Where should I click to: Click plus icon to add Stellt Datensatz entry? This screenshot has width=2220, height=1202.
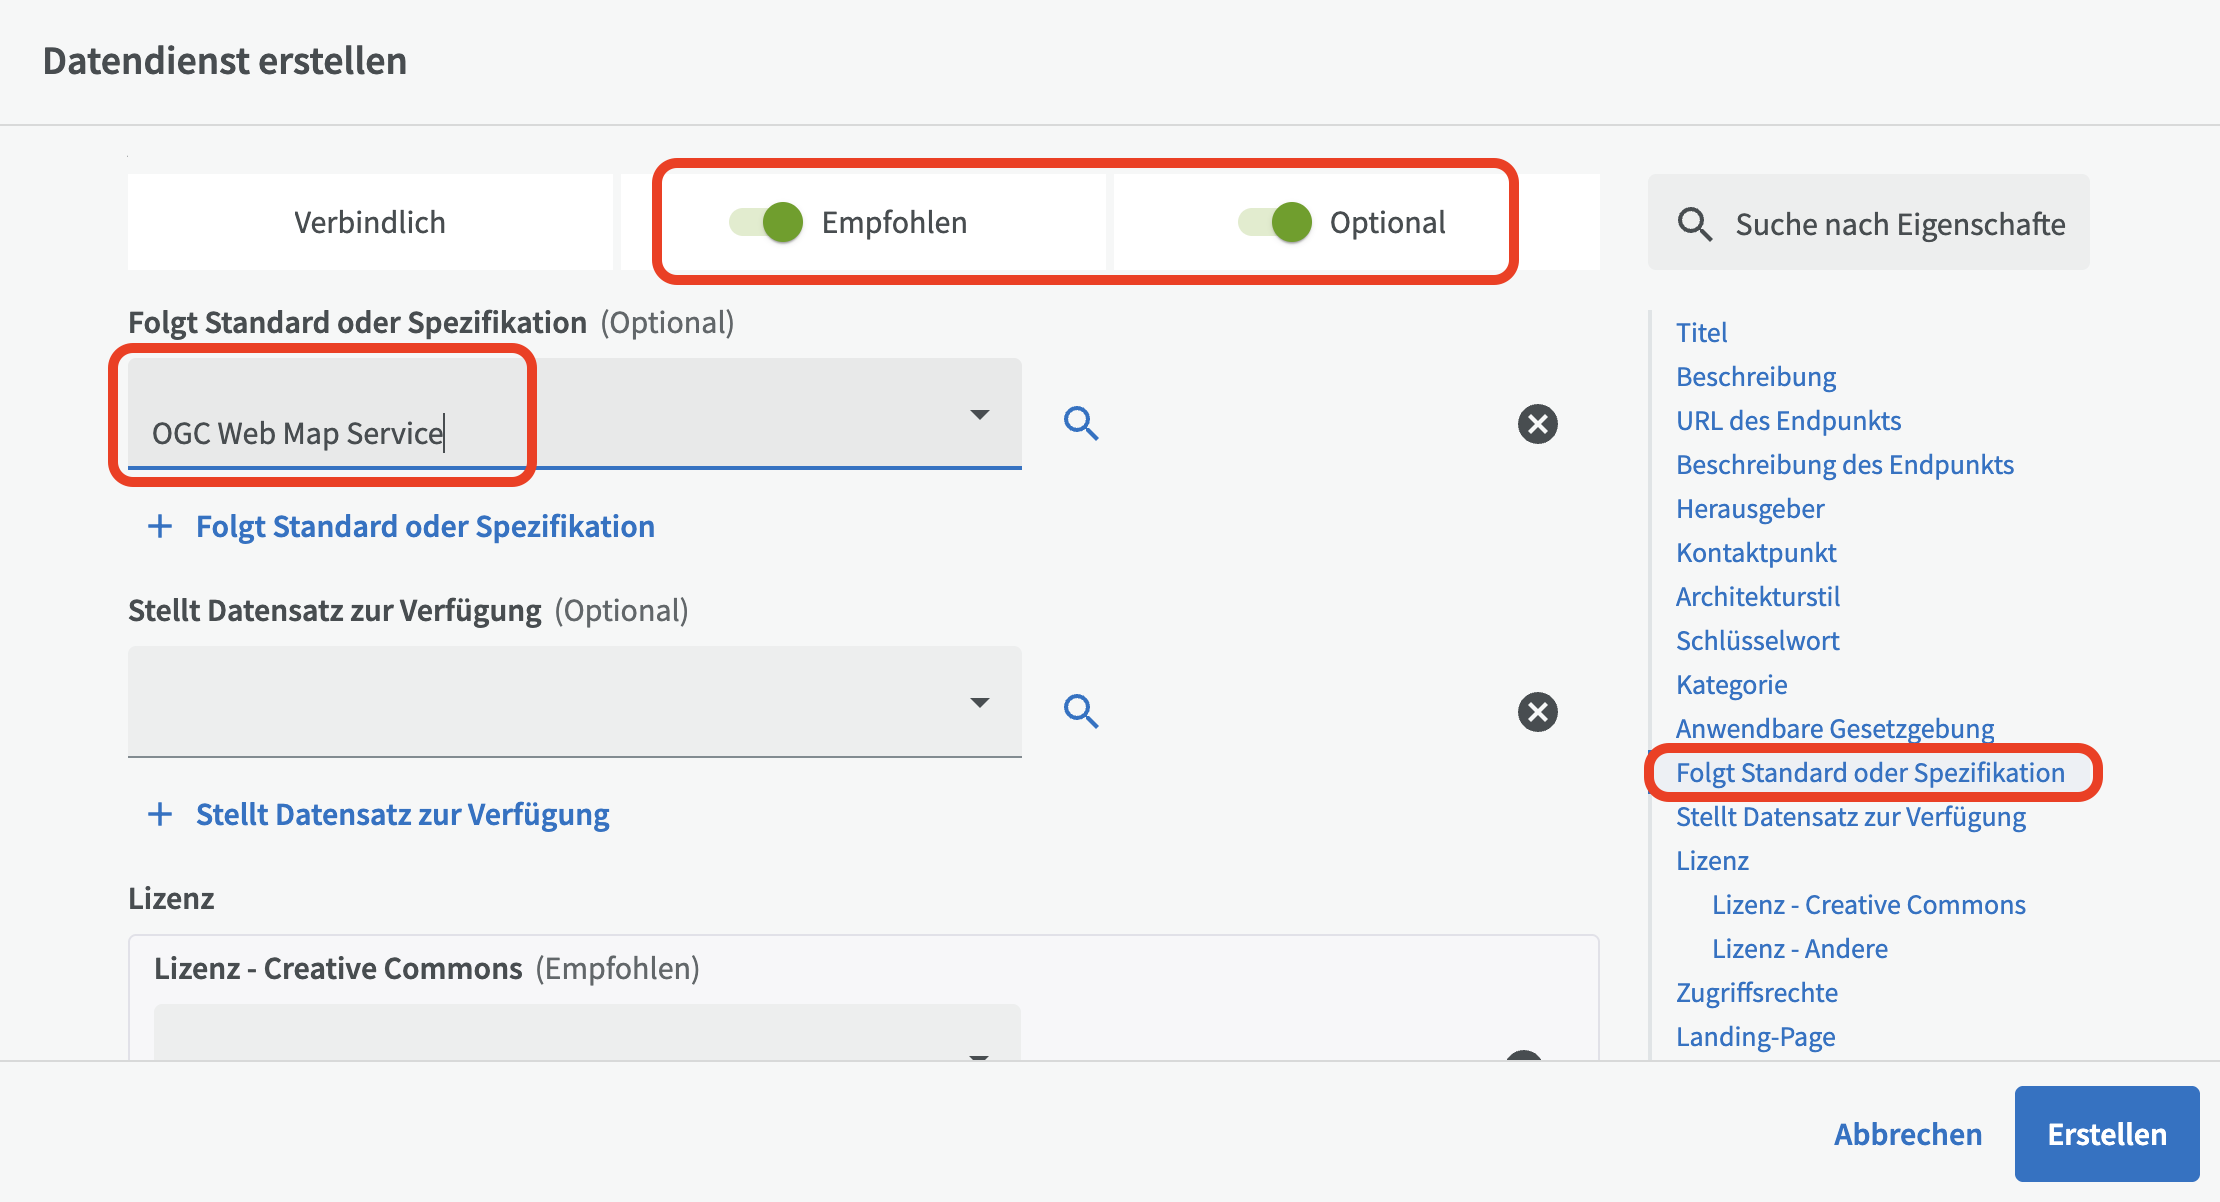pyautogui.click(x=160, y=815)
